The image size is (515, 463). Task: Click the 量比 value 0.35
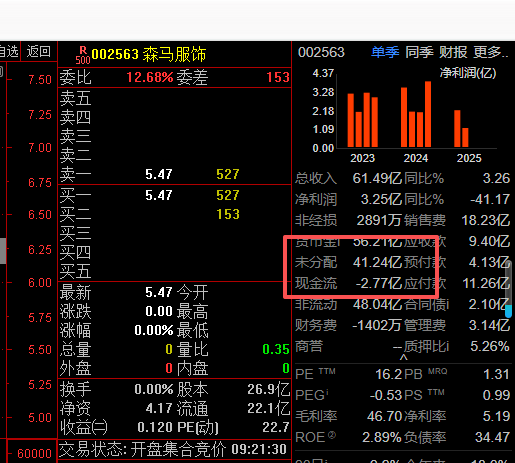276,349
